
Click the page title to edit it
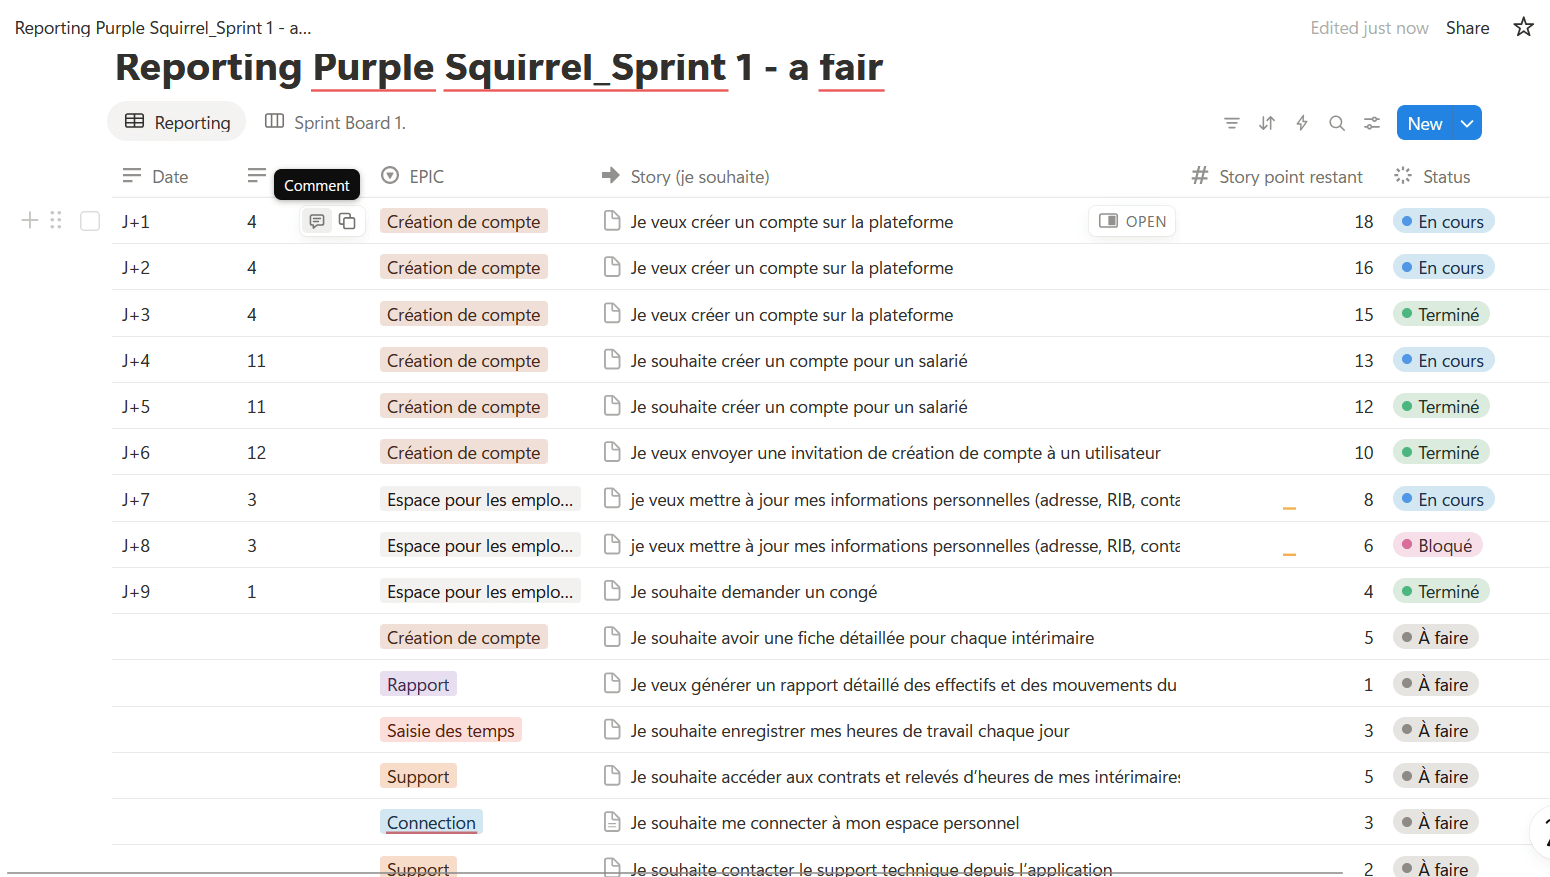pyautogui.click(x=499, y=68)
